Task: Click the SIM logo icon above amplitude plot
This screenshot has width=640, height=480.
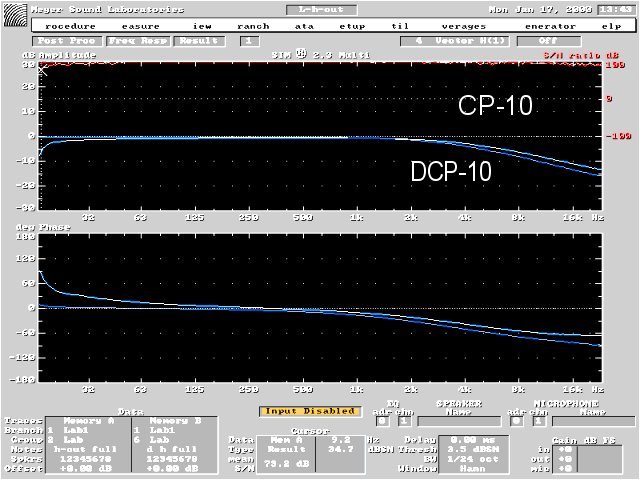Action: [301, 54]
